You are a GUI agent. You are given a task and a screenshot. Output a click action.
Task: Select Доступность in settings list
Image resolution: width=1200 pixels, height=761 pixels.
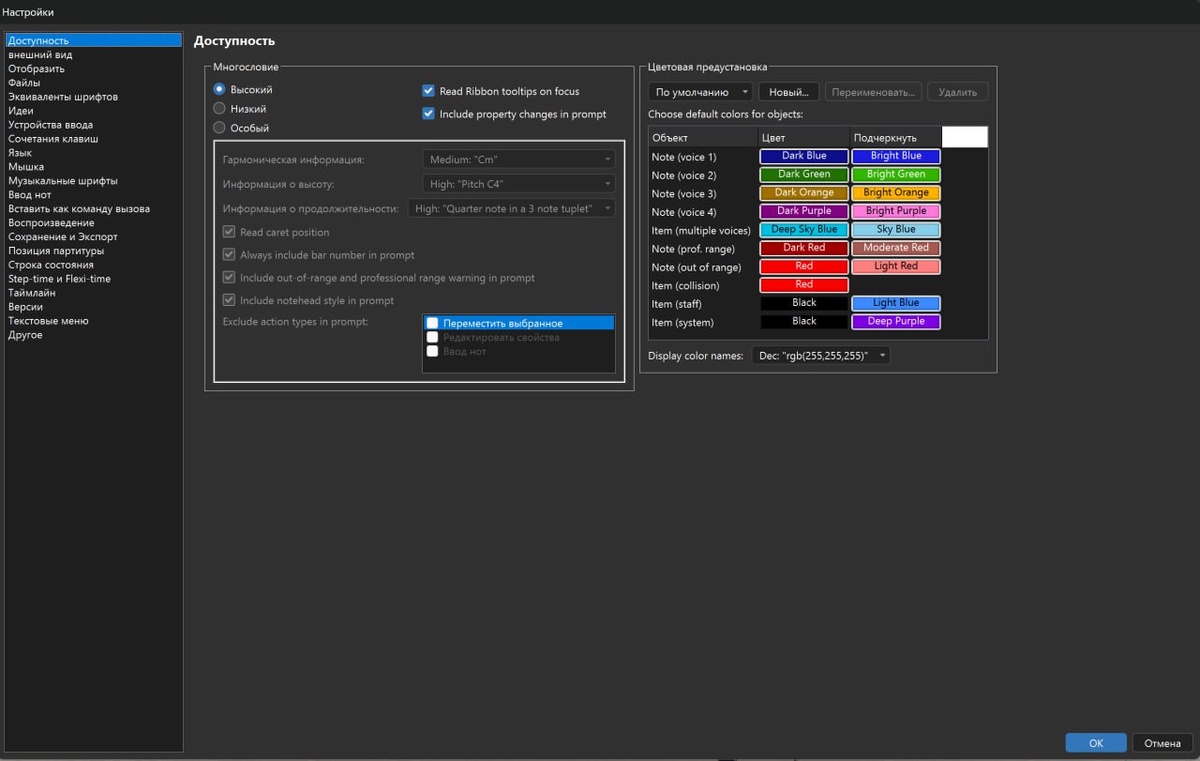point(94,40)
